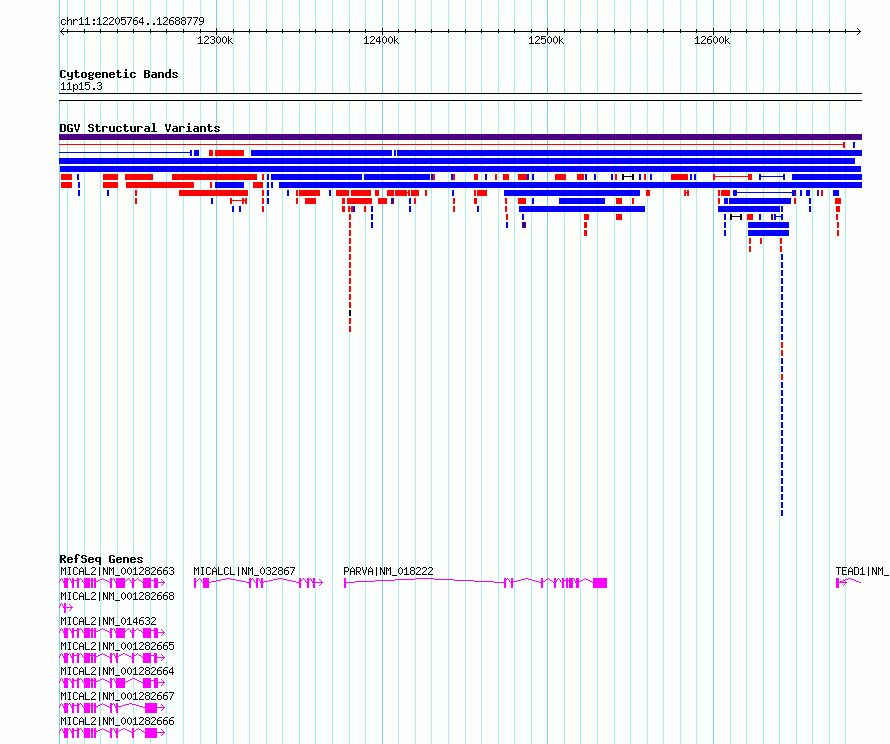Open the MICAL2|NM_001282668 gene label
This screenshot has width=890, height=744.
117,596
